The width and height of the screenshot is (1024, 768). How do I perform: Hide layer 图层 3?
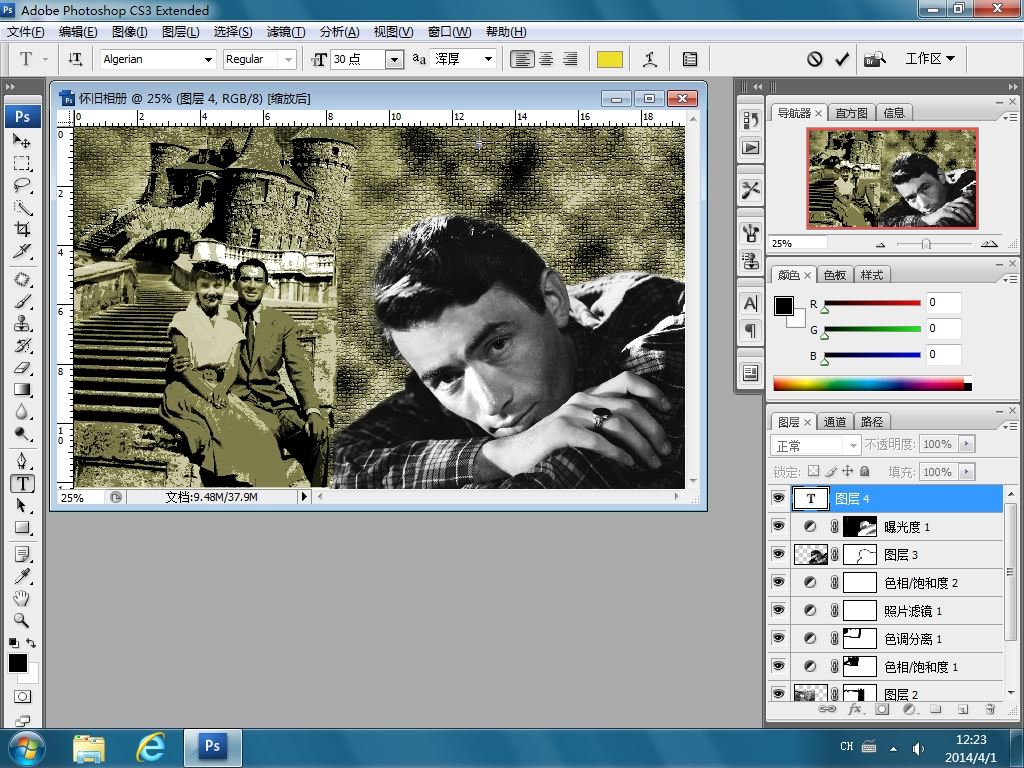coord(778,554)
